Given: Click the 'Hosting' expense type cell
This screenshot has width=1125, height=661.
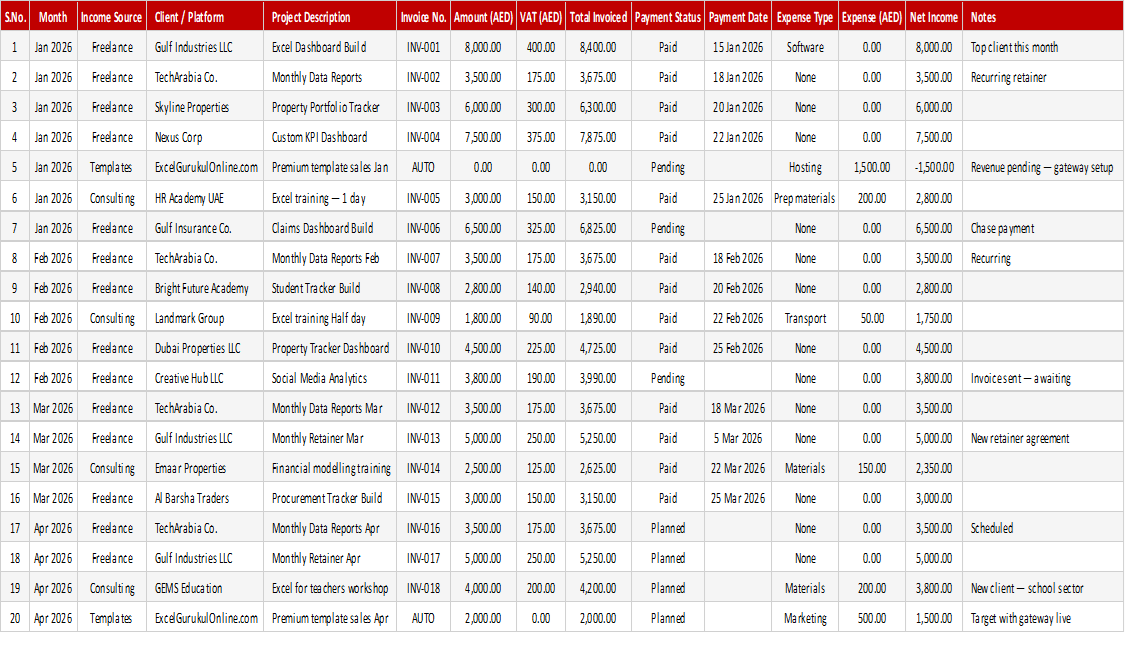Looking at the screenshot, I should coord(805,167).
